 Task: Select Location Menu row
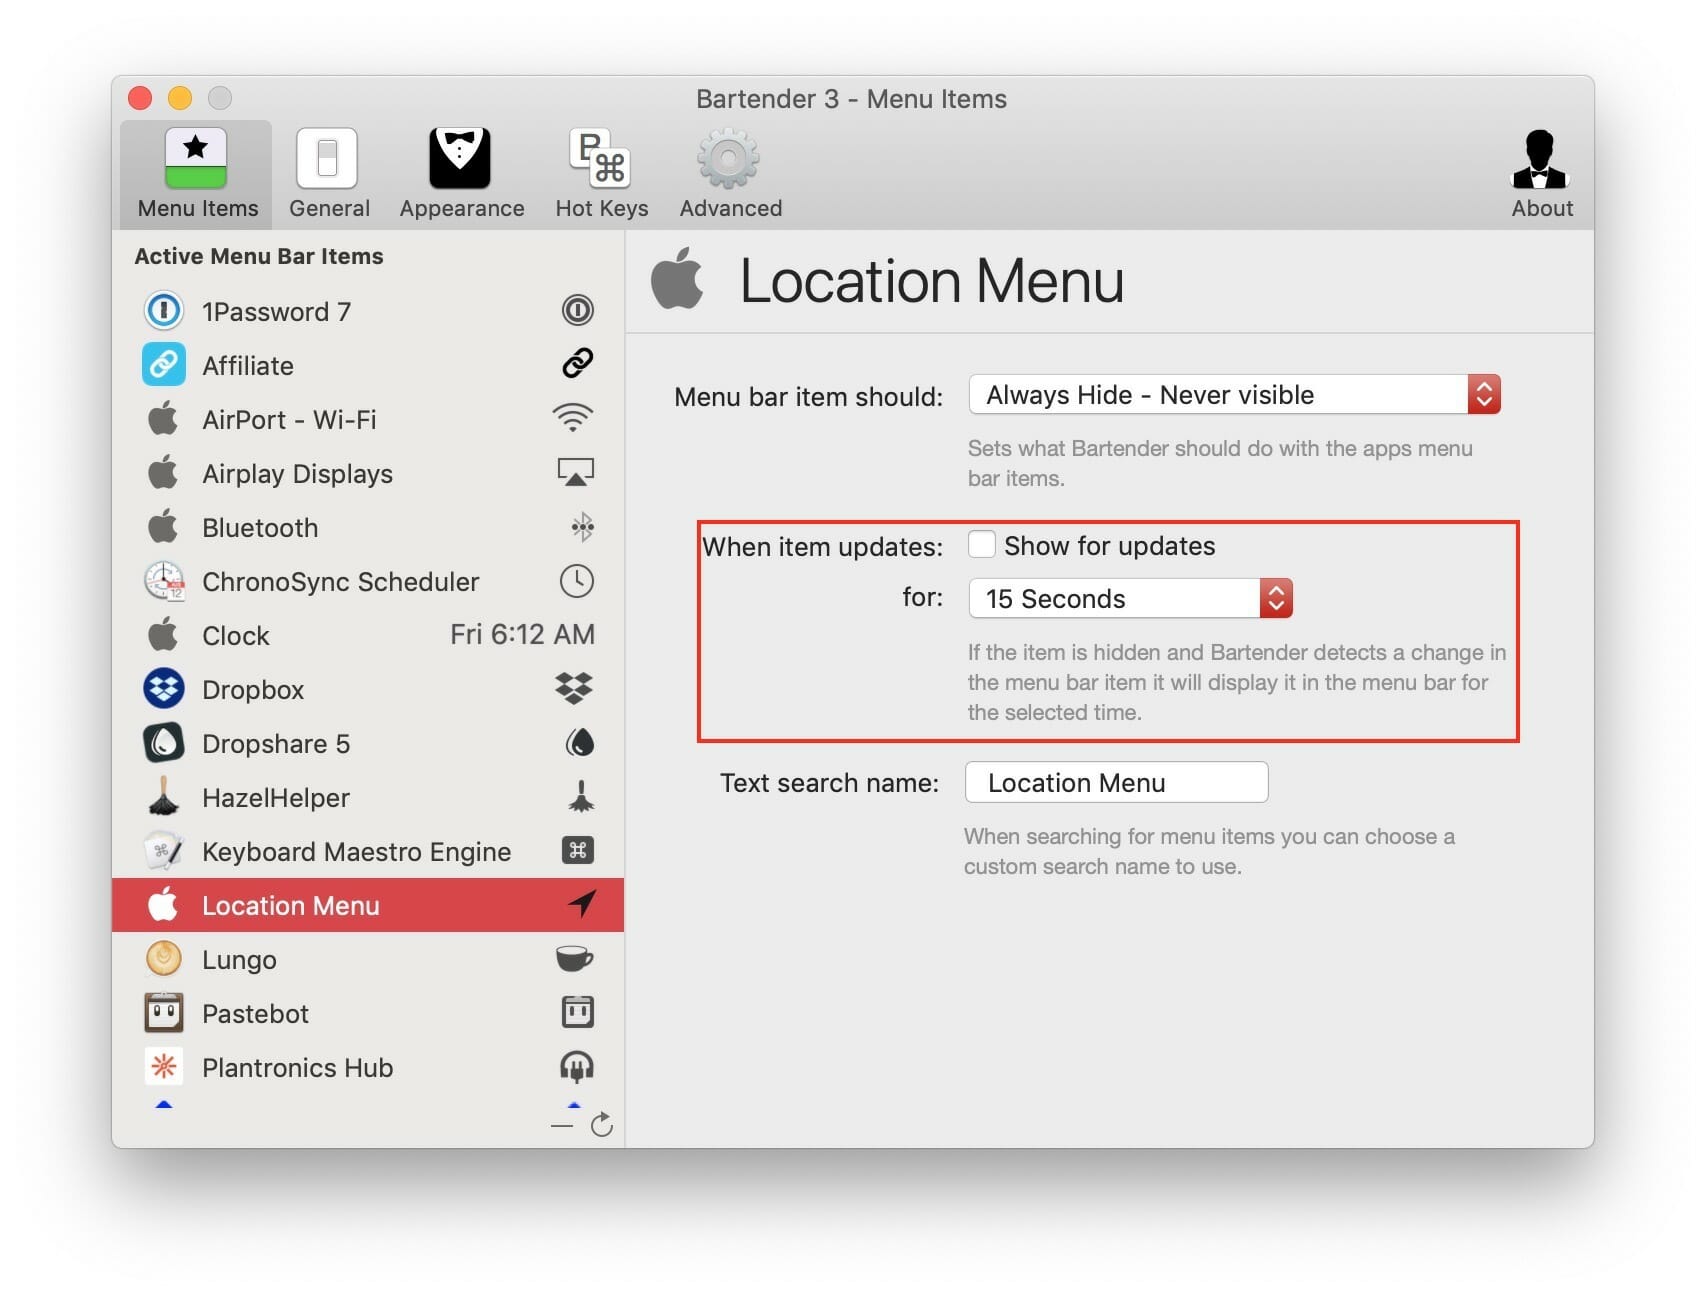pyautogui.click(x=368, y=905)
